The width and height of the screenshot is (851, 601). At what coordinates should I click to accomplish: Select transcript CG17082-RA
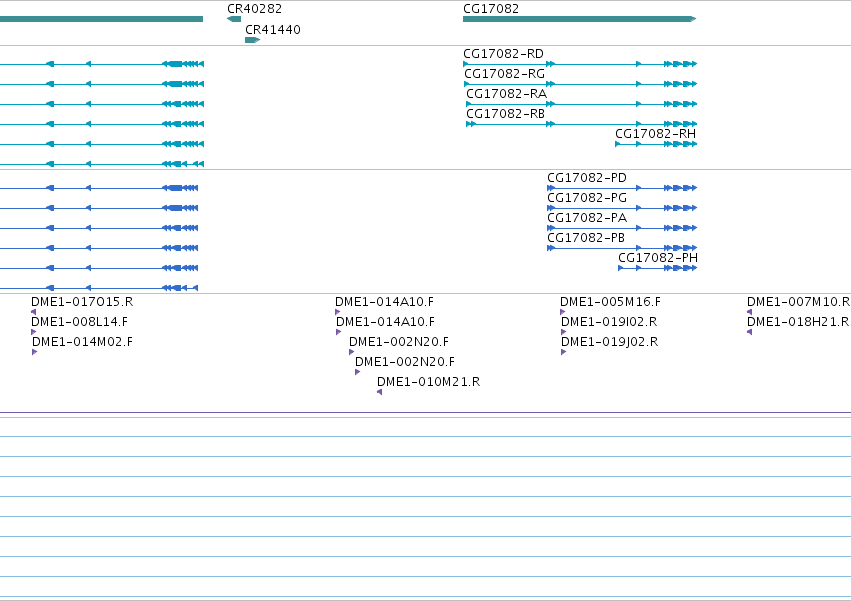point(581,104)
